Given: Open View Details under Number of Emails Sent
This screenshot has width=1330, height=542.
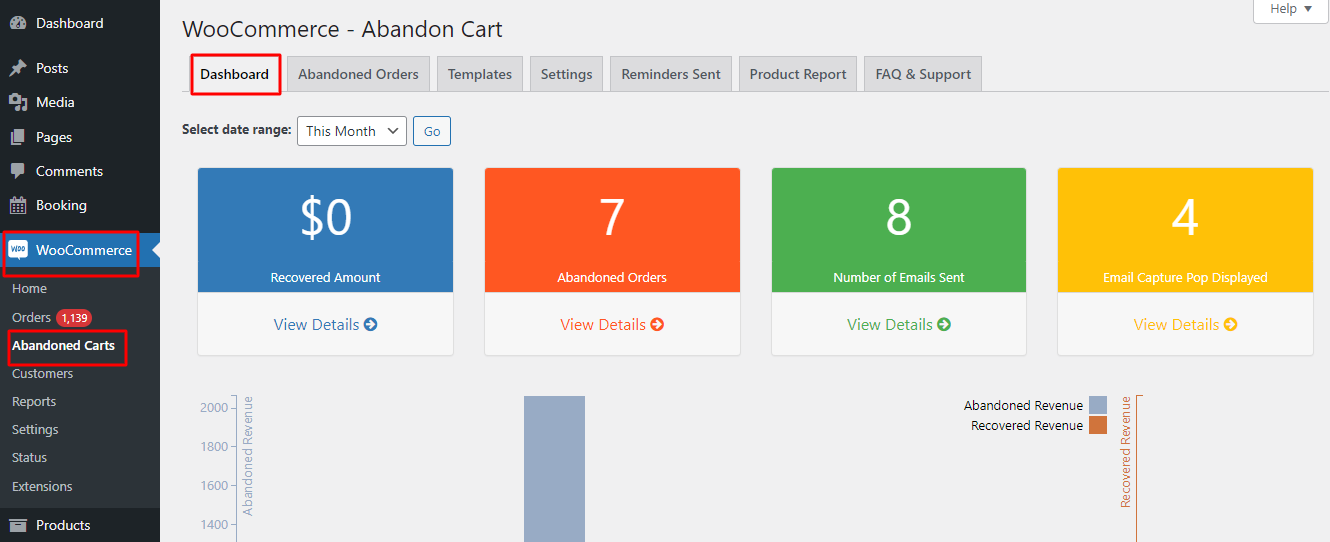Looking at the screenshot, I should (899, 324).
